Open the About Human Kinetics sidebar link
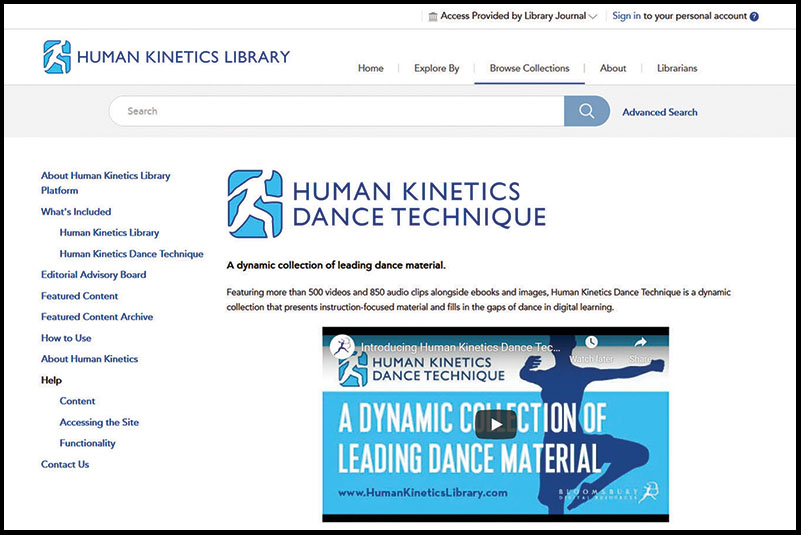801x535 pixels. (x=89, y=359)
